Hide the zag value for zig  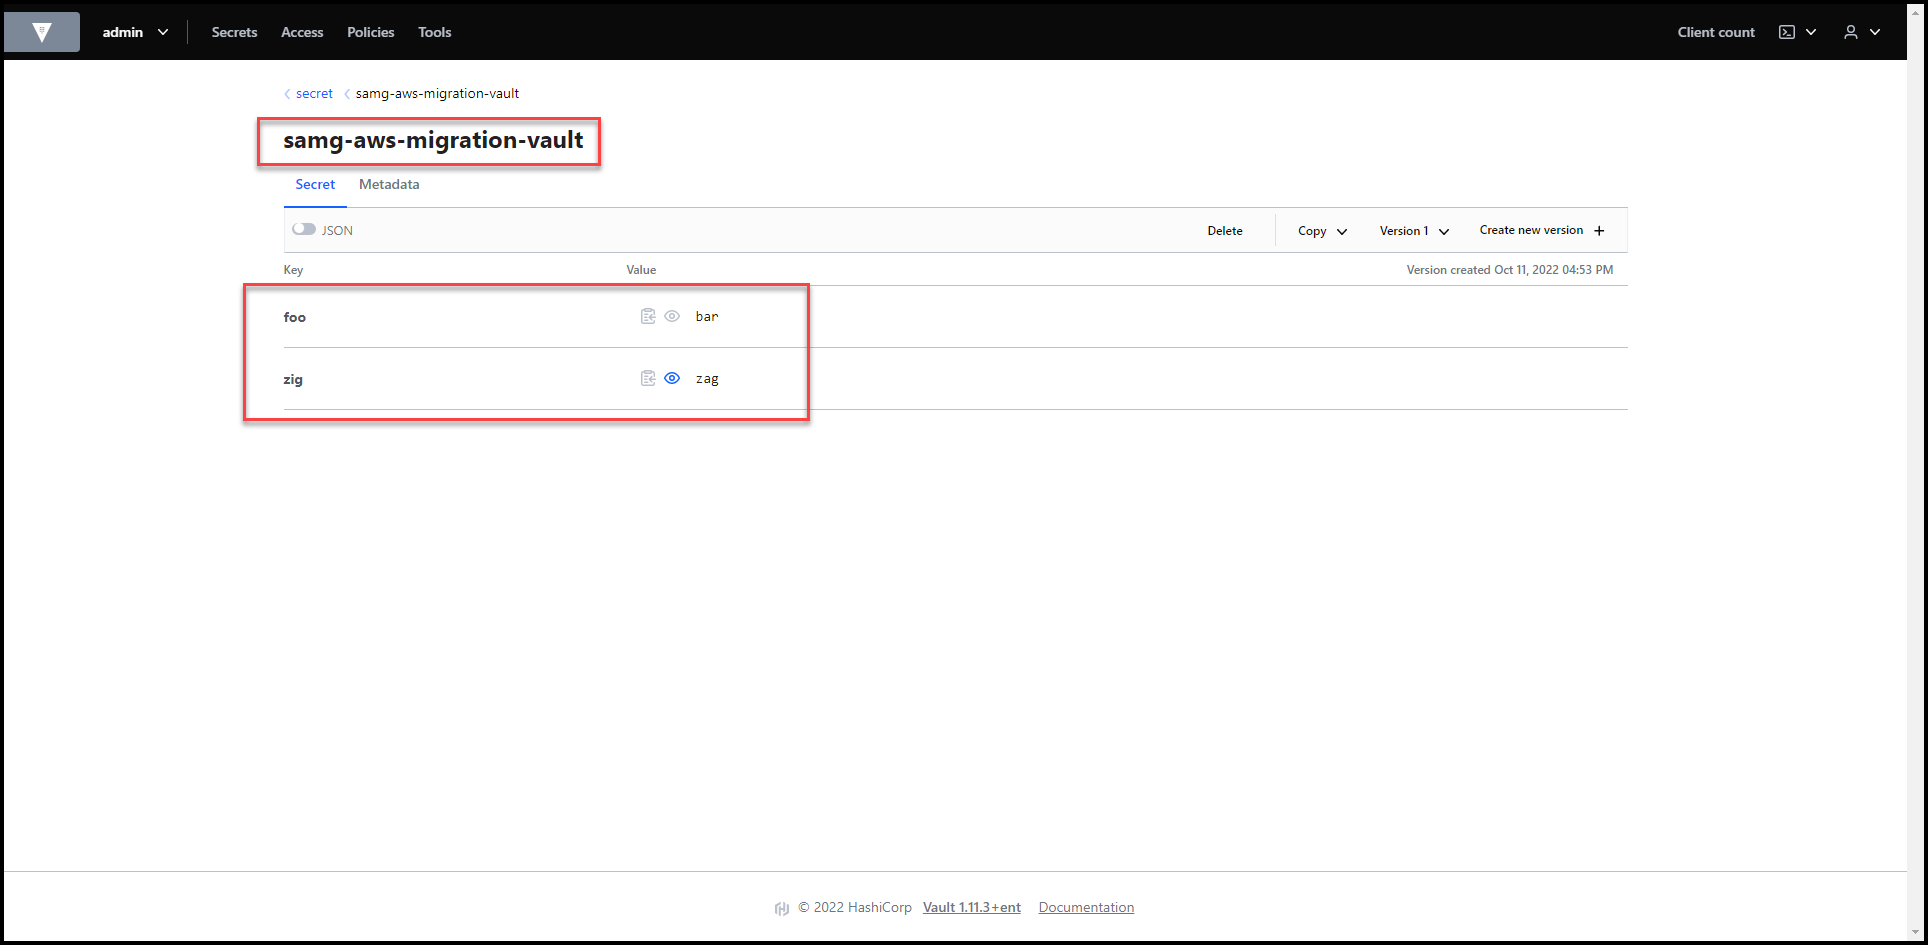click(x=671, y=378)
